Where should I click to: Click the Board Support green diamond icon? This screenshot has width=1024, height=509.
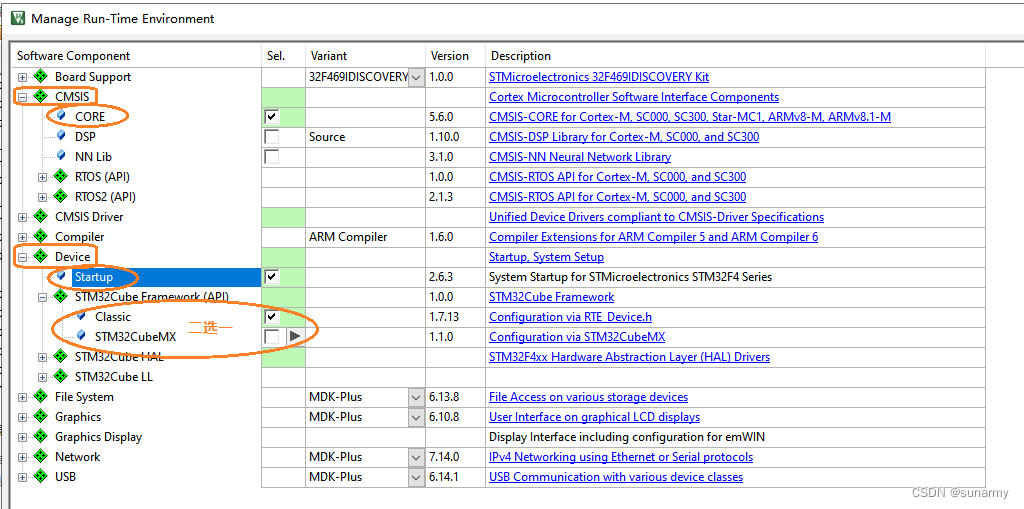click(40, 76)
